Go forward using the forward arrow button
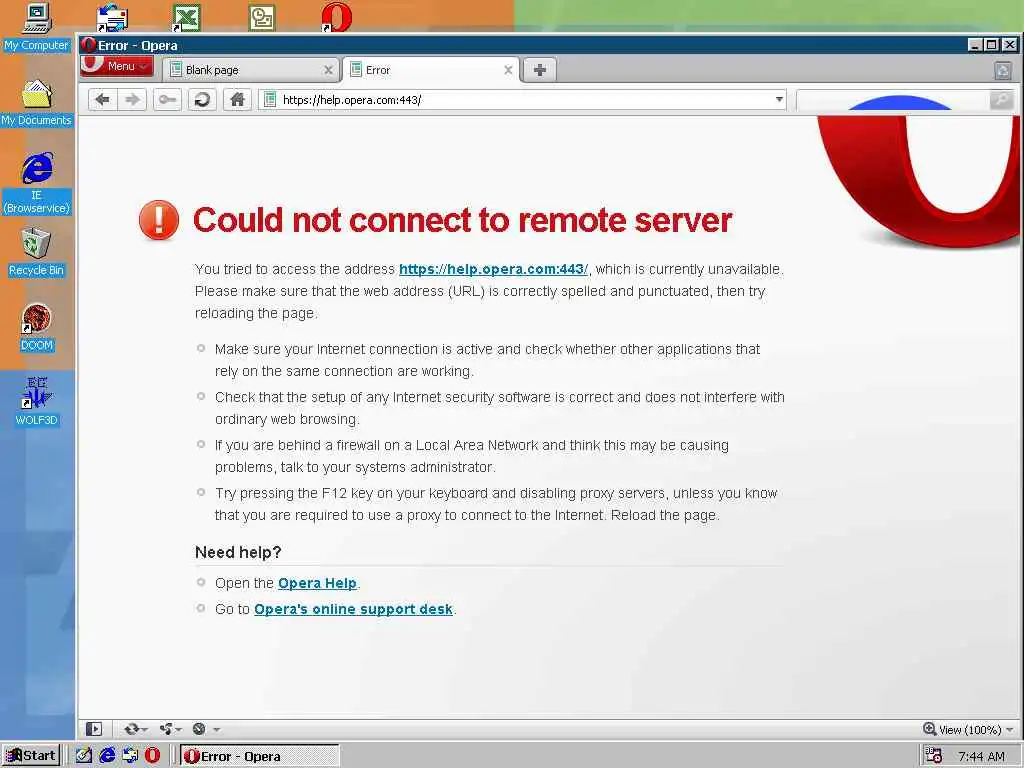The image size is (1024, 768). (x=132, y=100)
